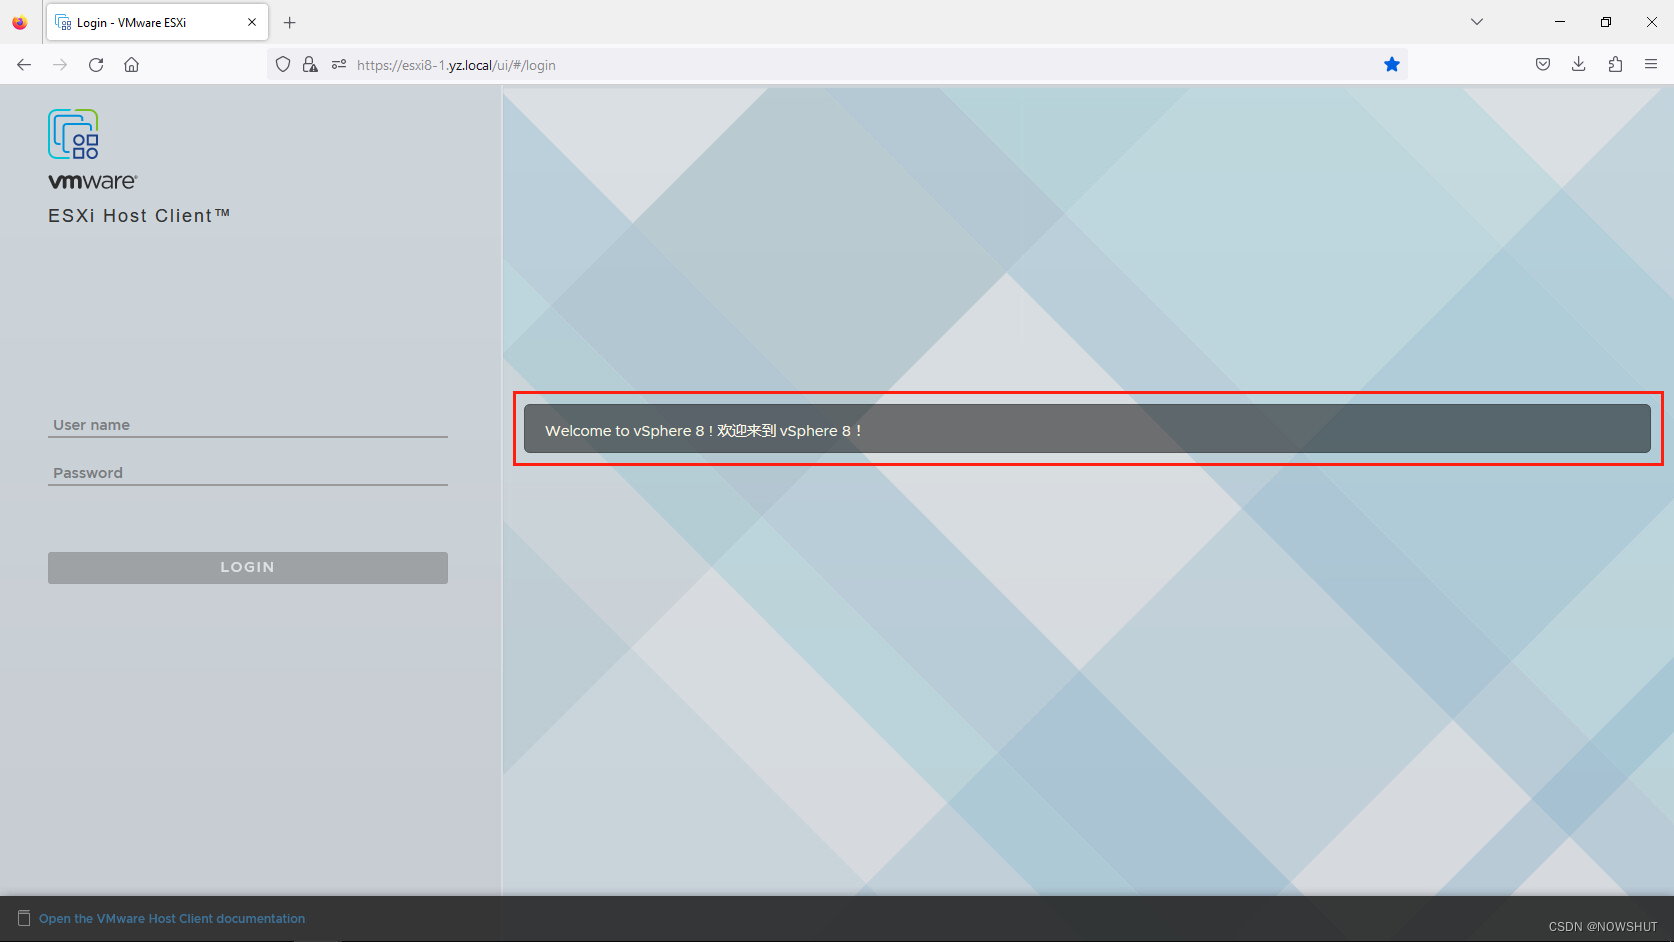Select the Login - VMware ESXi tab

click(157, 22)
